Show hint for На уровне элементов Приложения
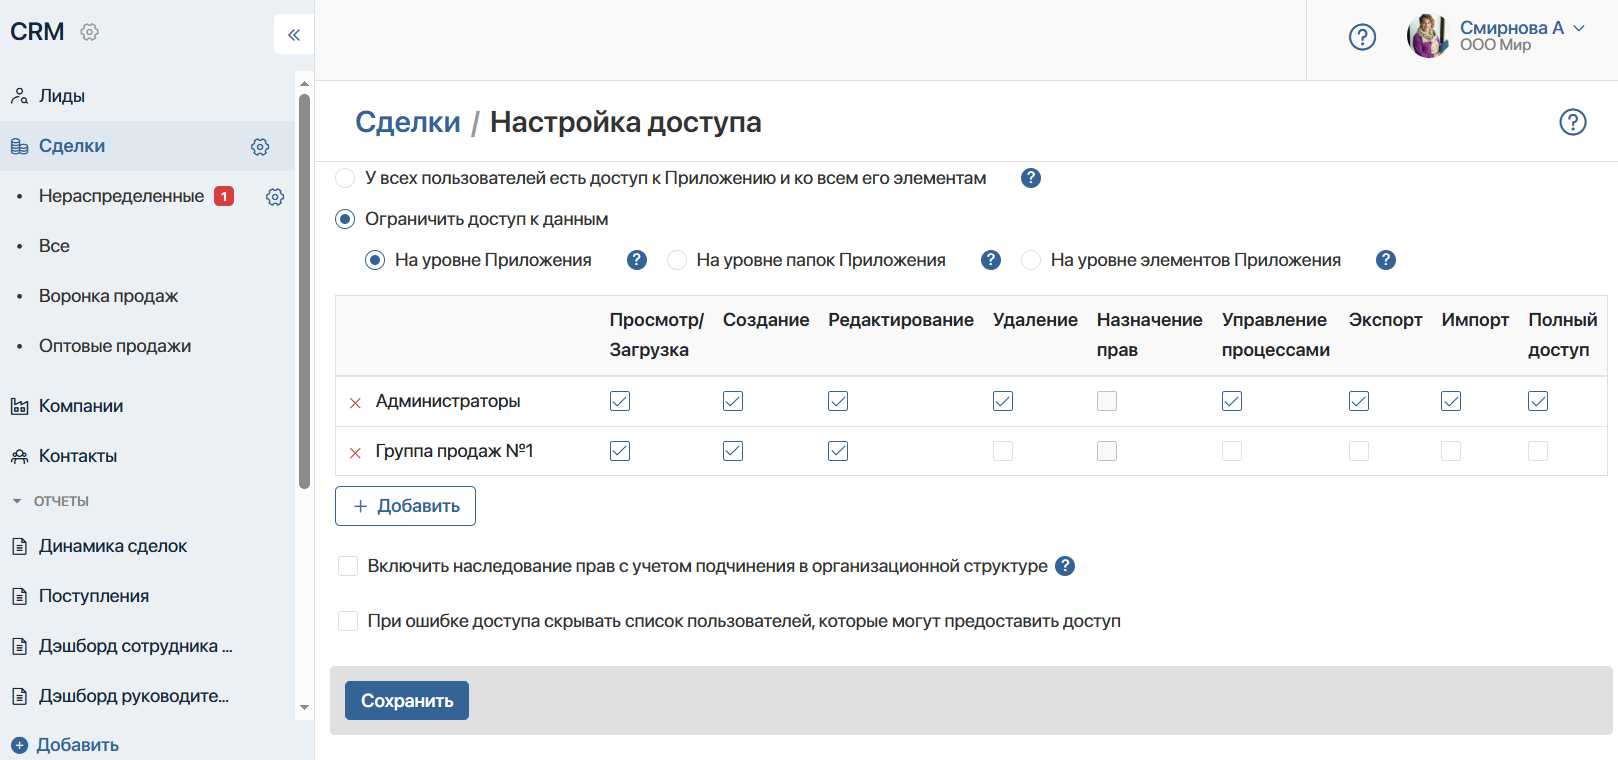1618x760 pixels. coord(1386,260)
